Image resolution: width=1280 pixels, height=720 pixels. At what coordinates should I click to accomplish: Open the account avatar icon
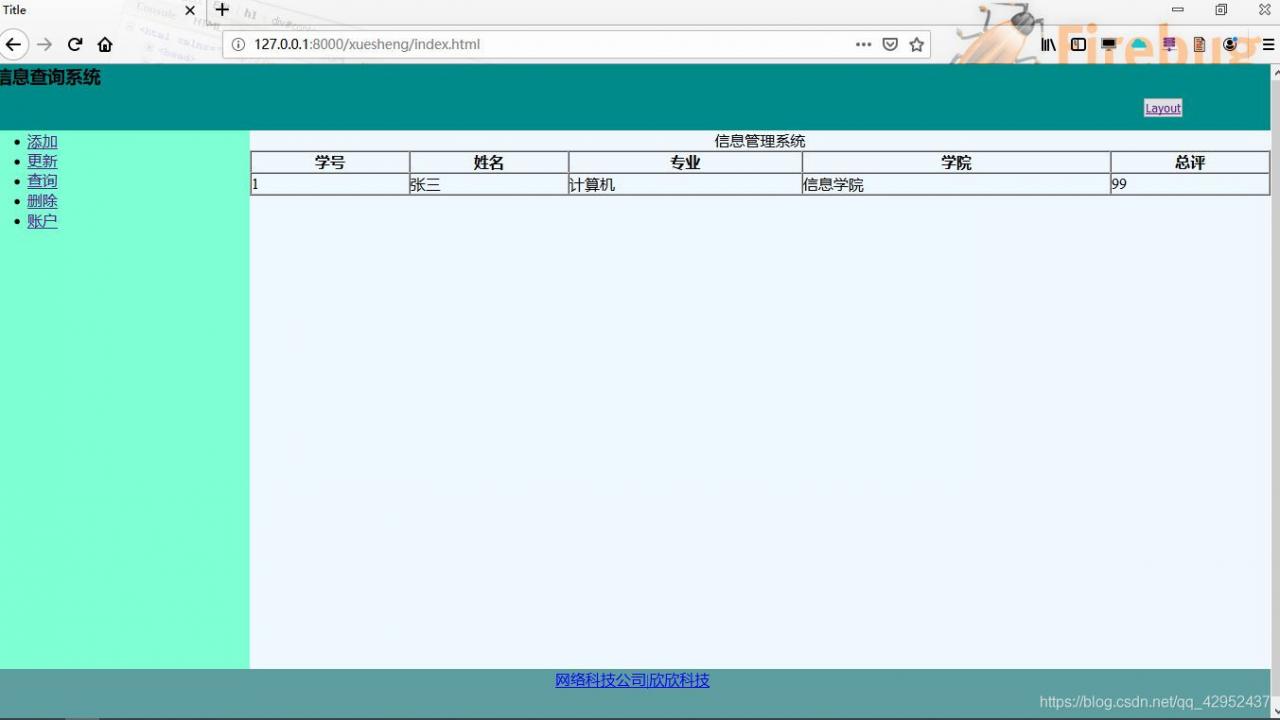click(1230, 44)
